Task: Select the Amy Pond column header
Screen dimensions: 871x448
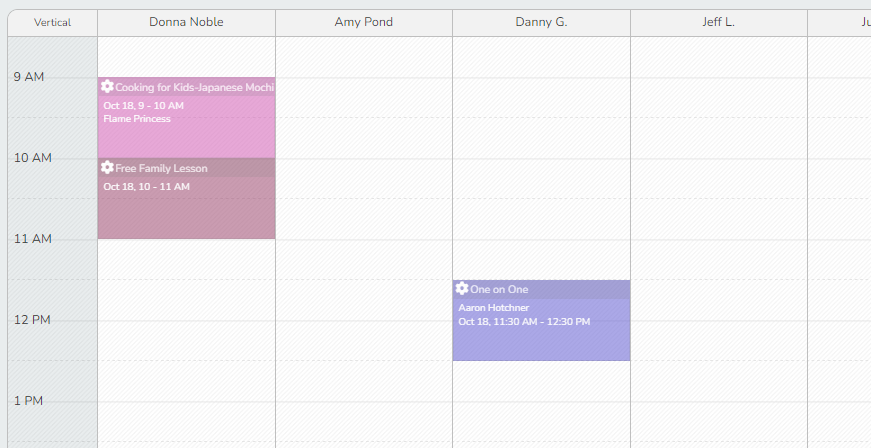Action: pos(364,22)
